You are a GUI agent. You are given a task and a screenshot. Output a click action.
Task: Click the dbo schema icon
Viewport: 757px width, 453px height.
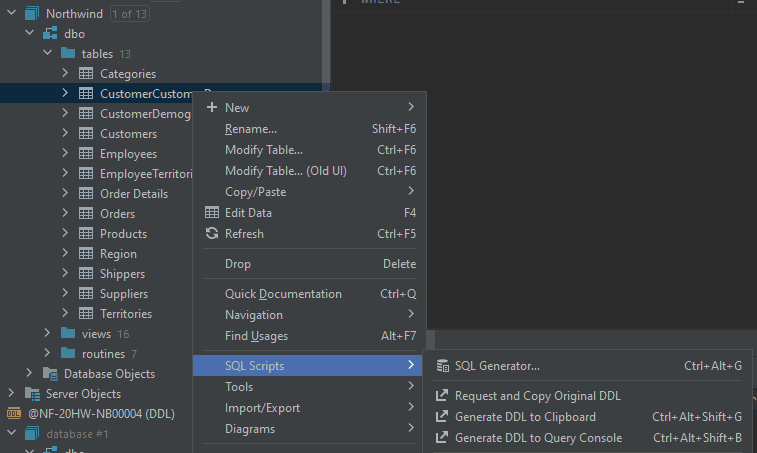pyautogui.click(x=49, y=34)
